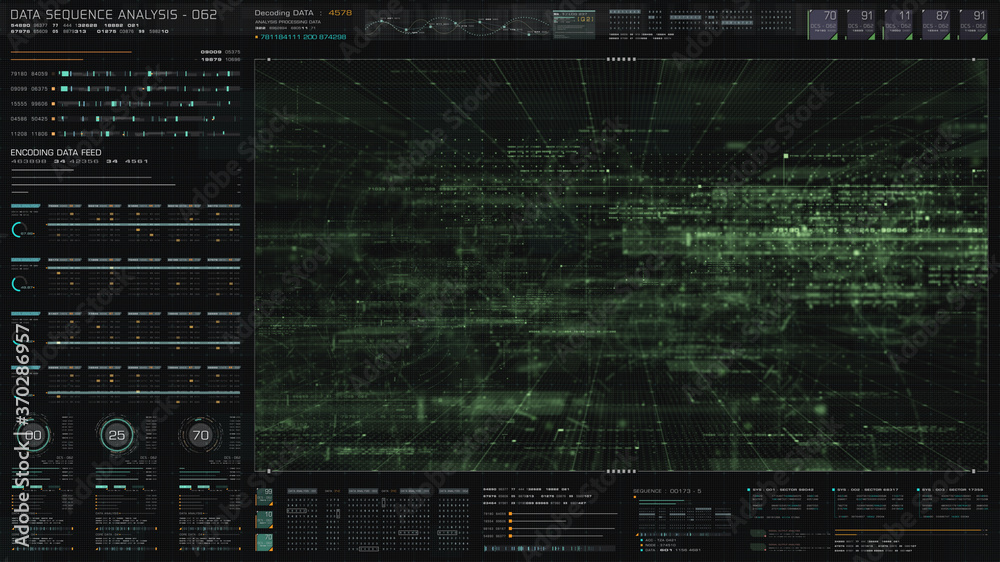The image size is (1000, 562).
Task: Select the DCS-062 tile showing 70 at top
Action: [823, 24]
